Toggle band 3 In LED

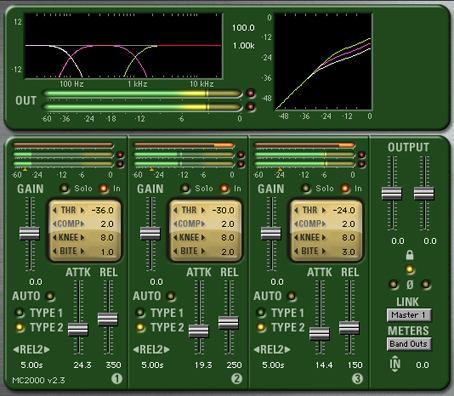pos(345,189)
